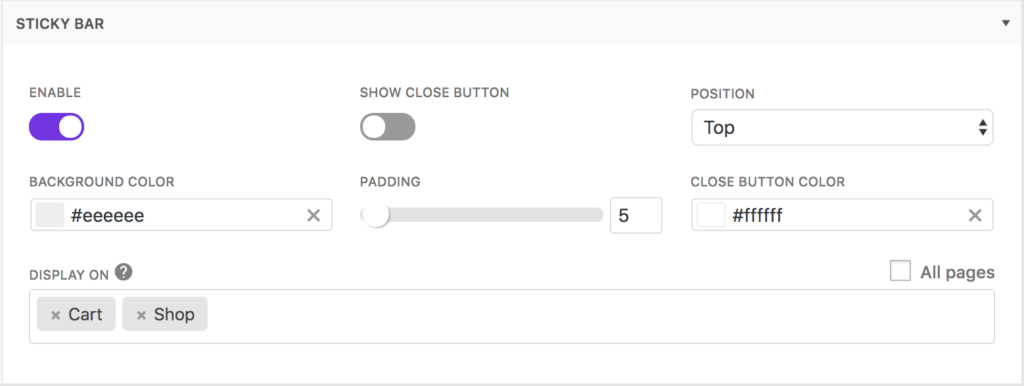Click empty area in Display On pages box
Screen dimensions: 1024x386
(x=601, y=316)
